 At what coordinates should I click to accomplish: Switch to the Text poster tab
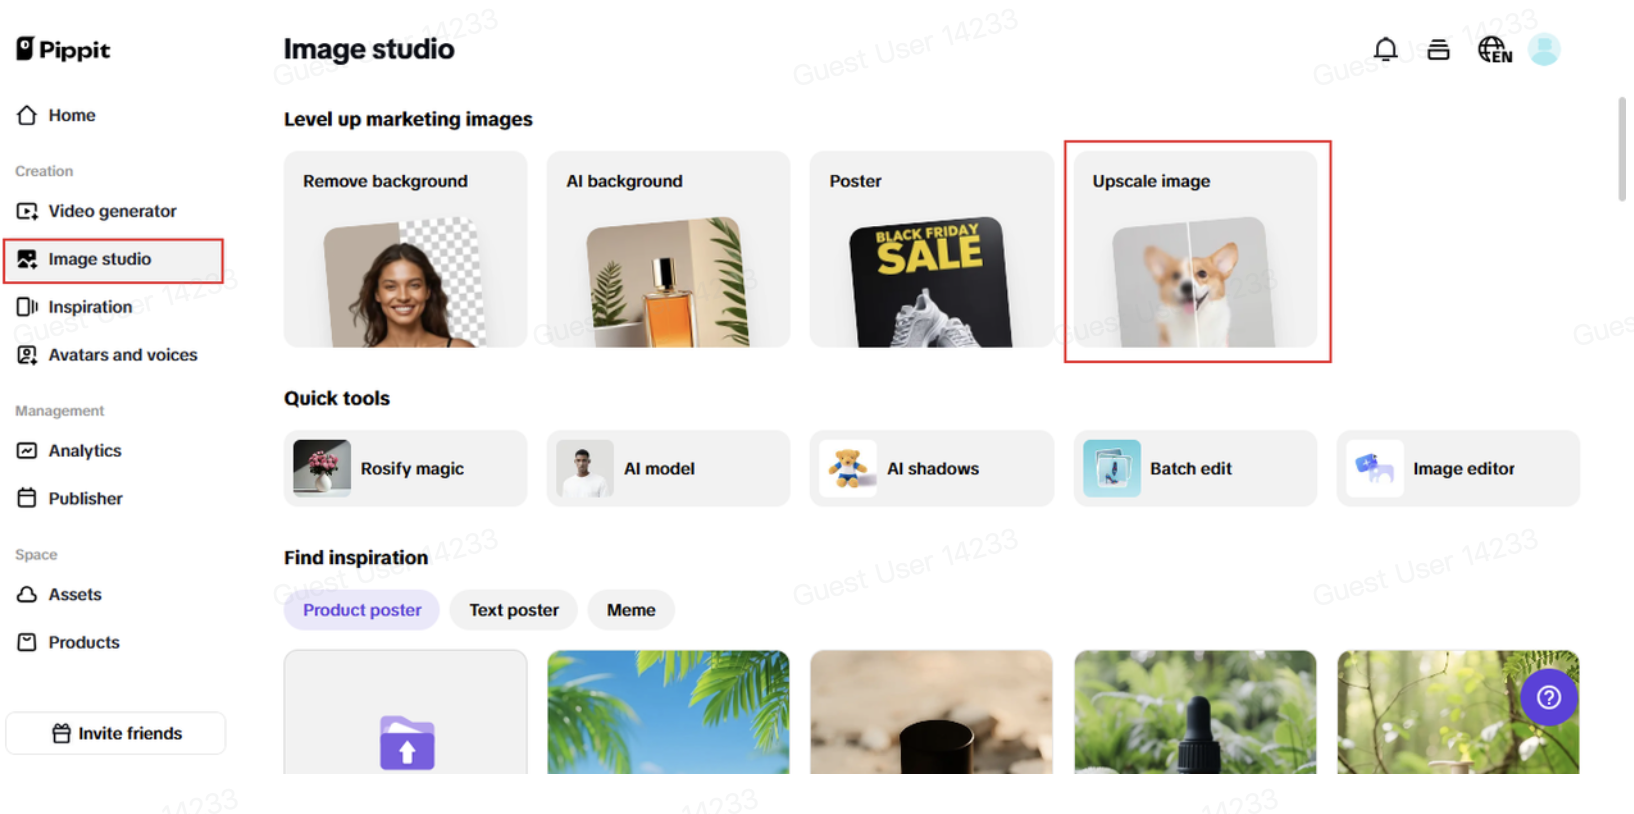point(514,610)
